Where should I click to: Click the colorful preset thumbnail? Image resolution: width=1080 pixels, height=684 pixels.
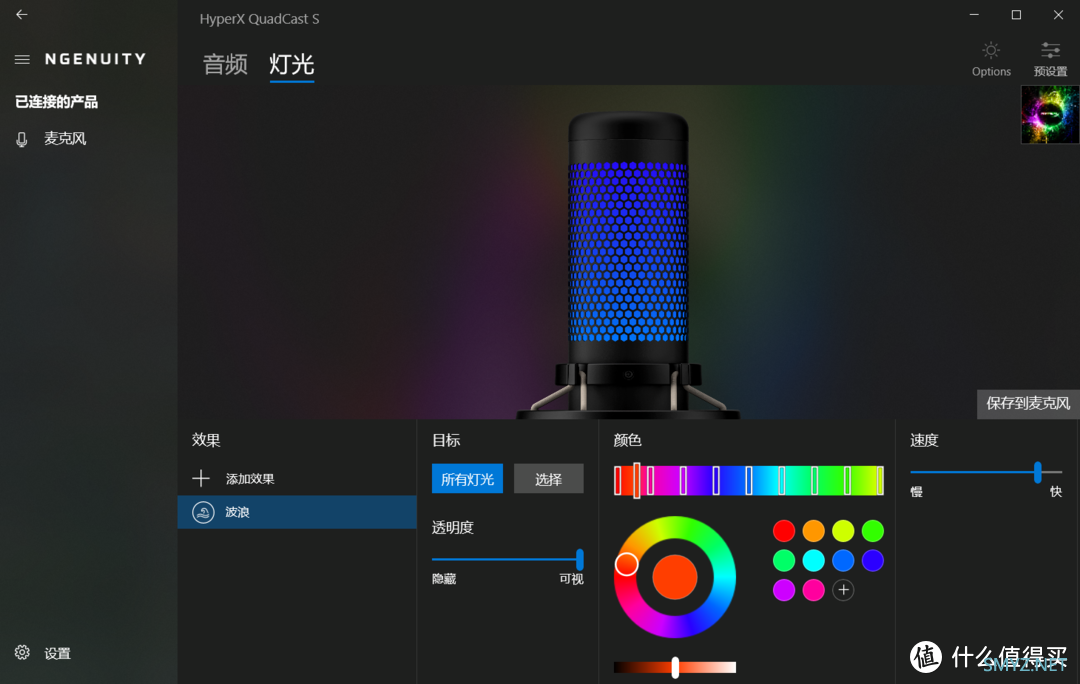pos(1050,114)
